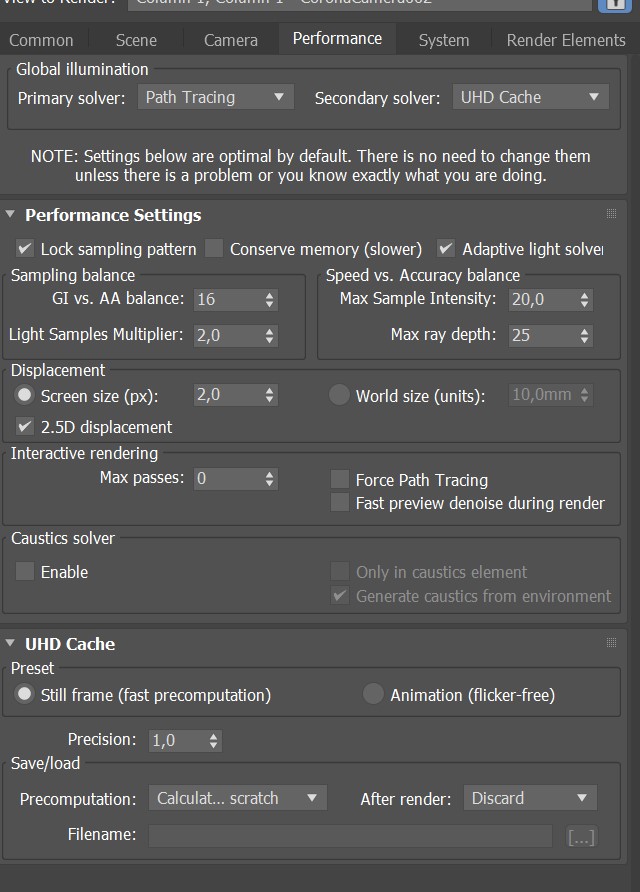Screen dimensions: 640x892
Task: Open the Secondary solver UHD Cache dropdown
Action: pos(530,97)
